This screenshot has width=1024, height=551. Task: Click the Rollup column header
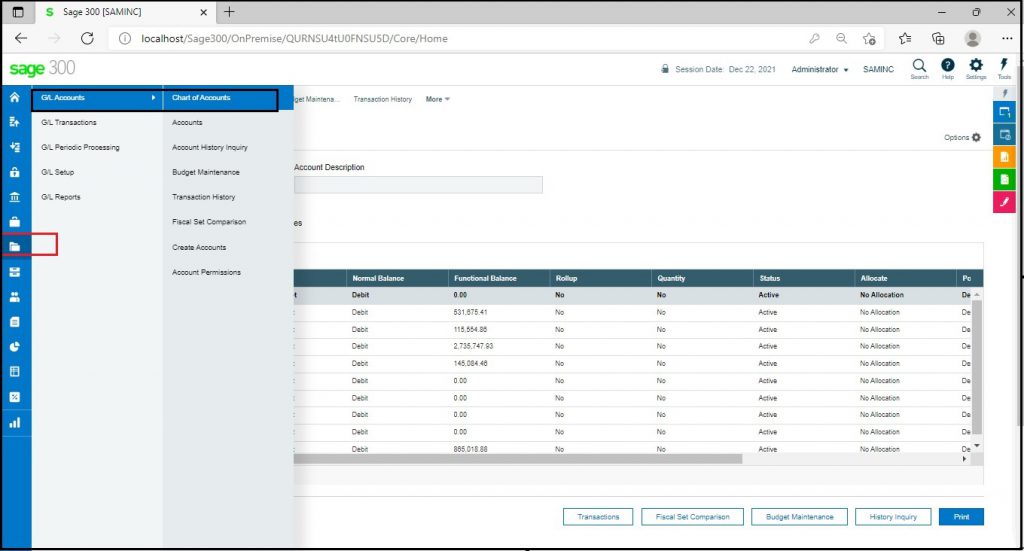click(566, 278)
